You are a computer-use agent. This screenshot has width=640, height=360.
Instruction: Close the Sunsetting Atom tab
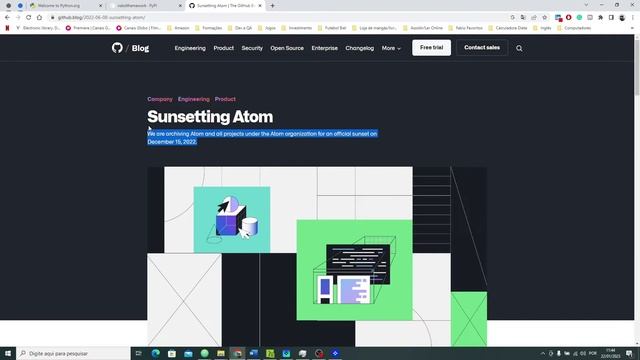pos(260,6)
